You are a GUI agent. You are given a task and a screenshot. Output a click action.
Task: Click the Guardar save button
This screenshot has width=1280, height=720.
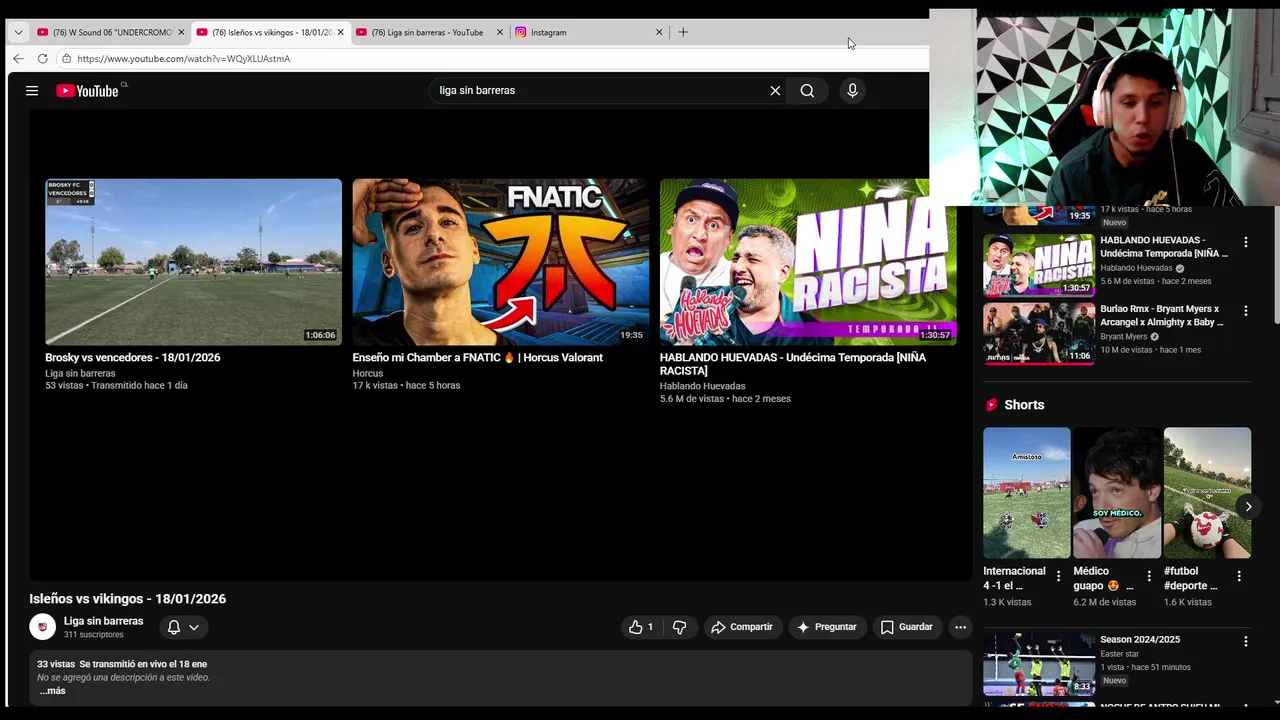pyautogui.click(x=907, y=627)
